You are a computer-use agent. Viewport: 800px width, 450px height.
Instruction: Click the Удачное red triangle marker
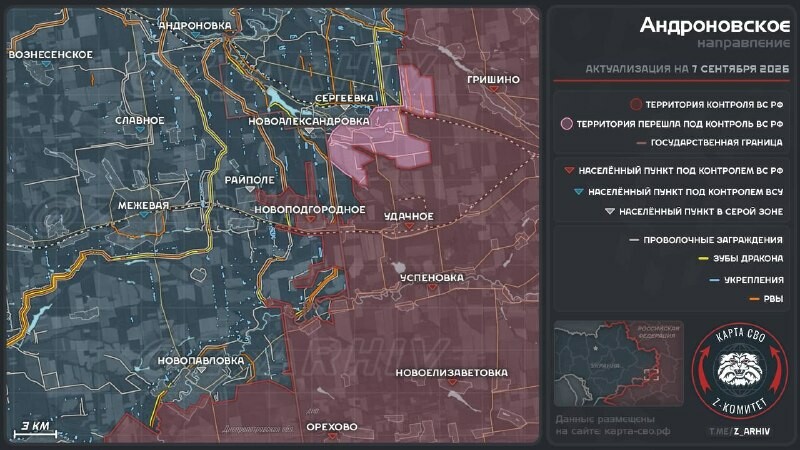click(409, 226)
